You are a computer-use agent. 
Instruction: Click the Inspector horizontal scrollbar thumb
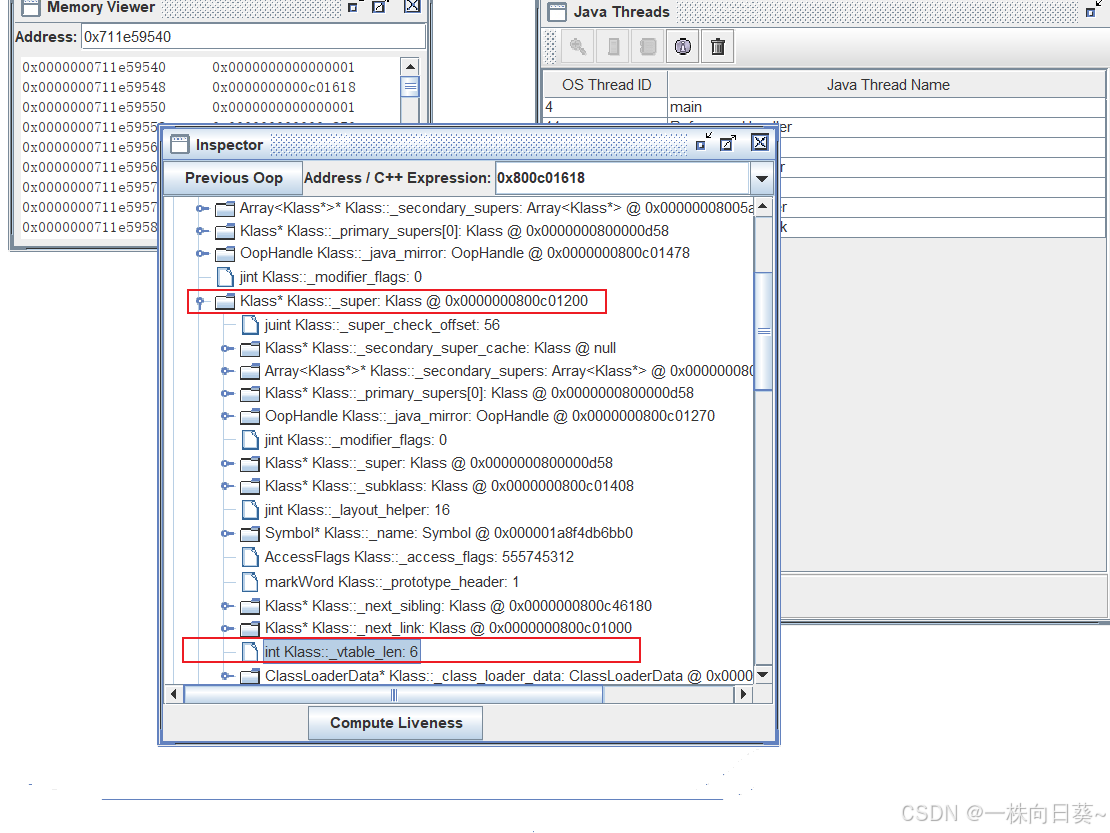coord(394,695)
